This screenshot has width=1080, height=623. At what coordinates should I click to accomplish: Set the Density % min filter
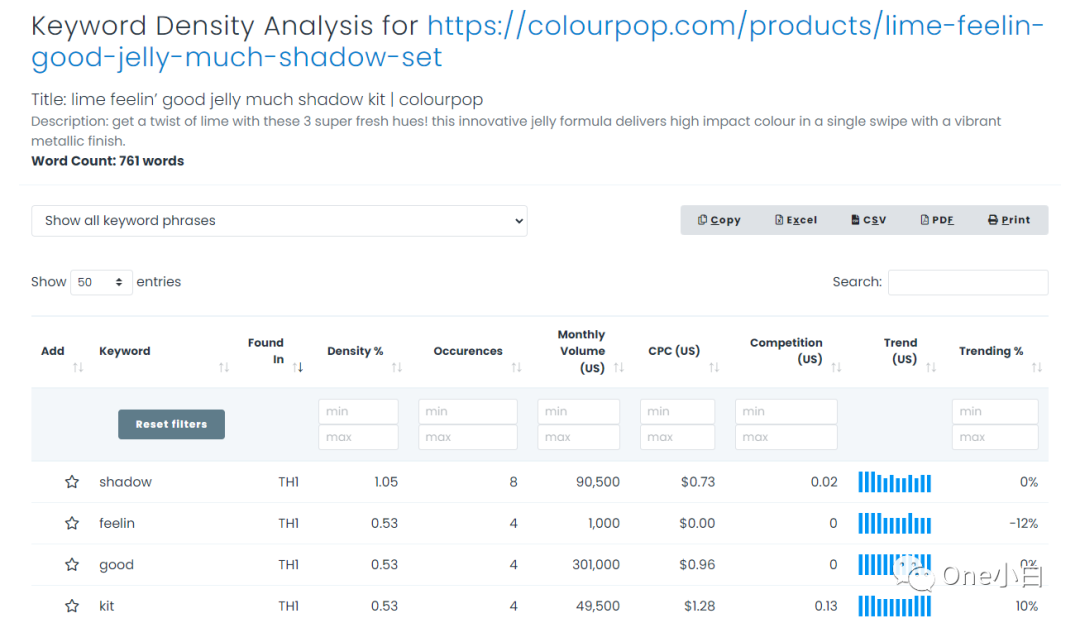[358, 412]
